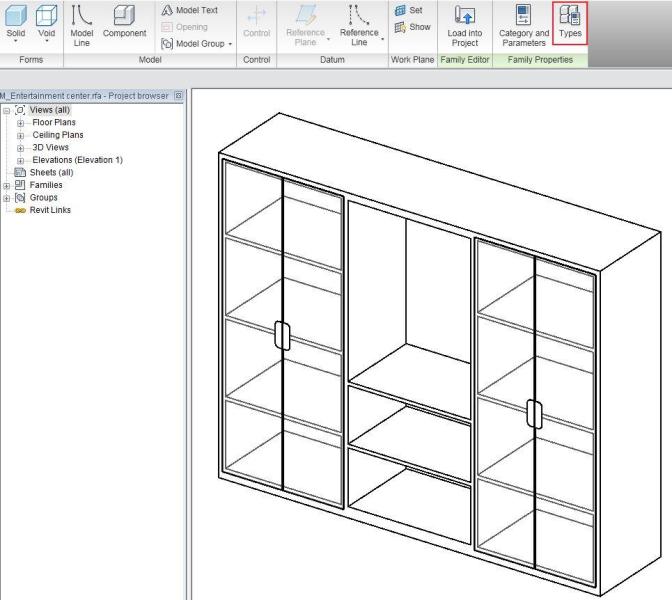Viewport: 672px width, 600px height.
Task: Open the Void dropdown arrow
Action: tap(46, 42)
